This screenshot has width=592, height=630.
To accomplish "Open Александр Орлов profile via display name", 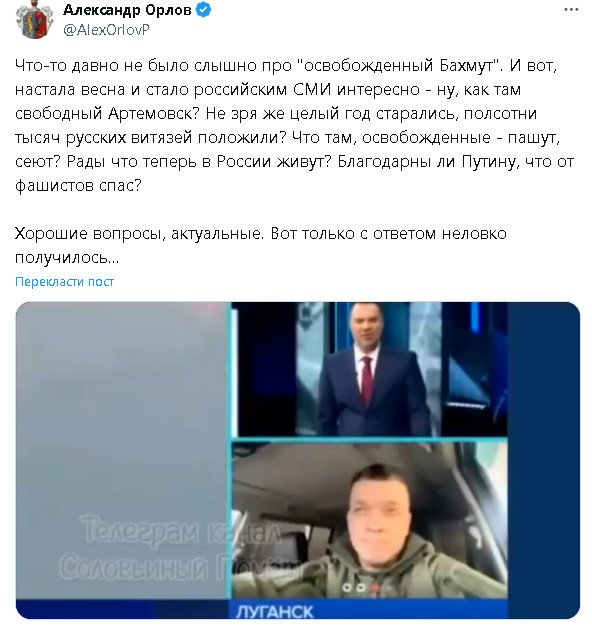I will pyautogui.click(x=127, y=10).
